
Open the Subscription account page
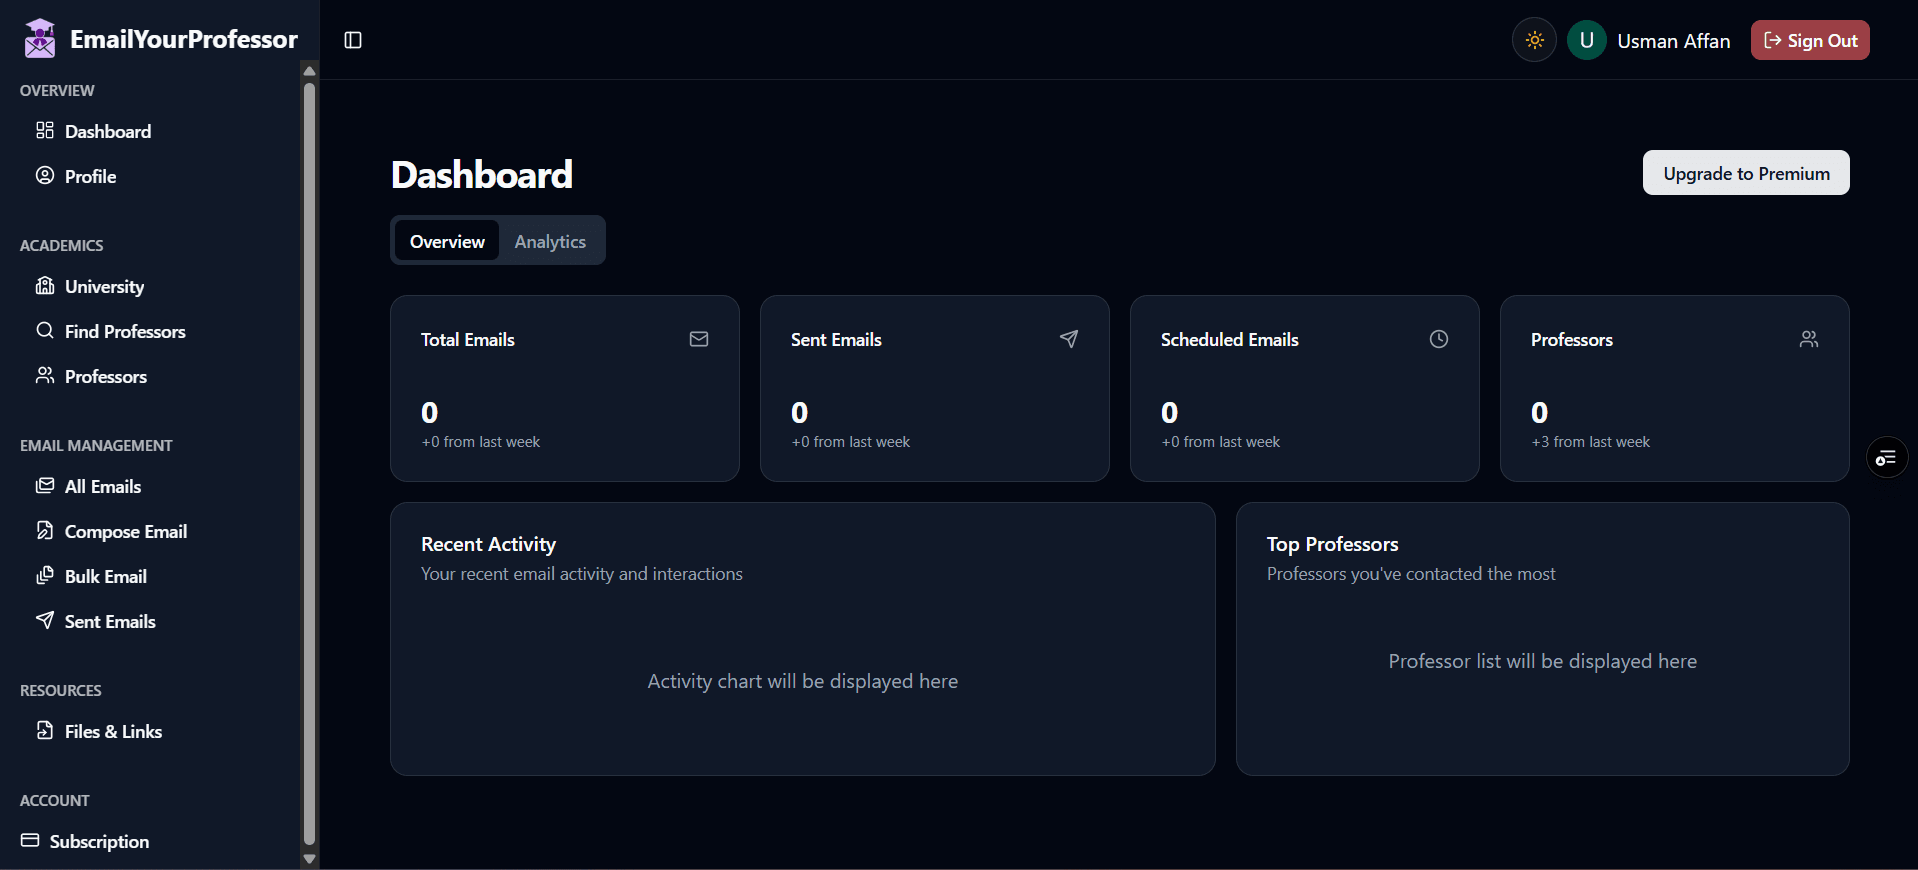pos(98,842)
